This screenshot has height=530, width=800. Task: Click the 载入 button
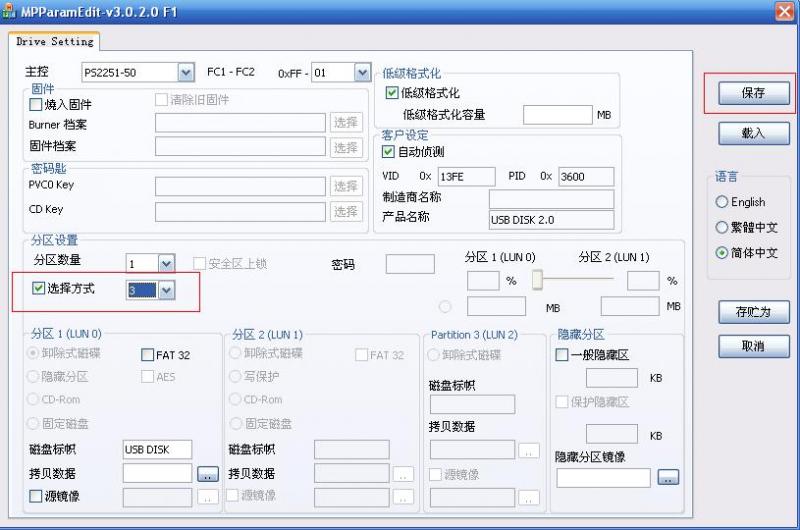coord(753,133)
